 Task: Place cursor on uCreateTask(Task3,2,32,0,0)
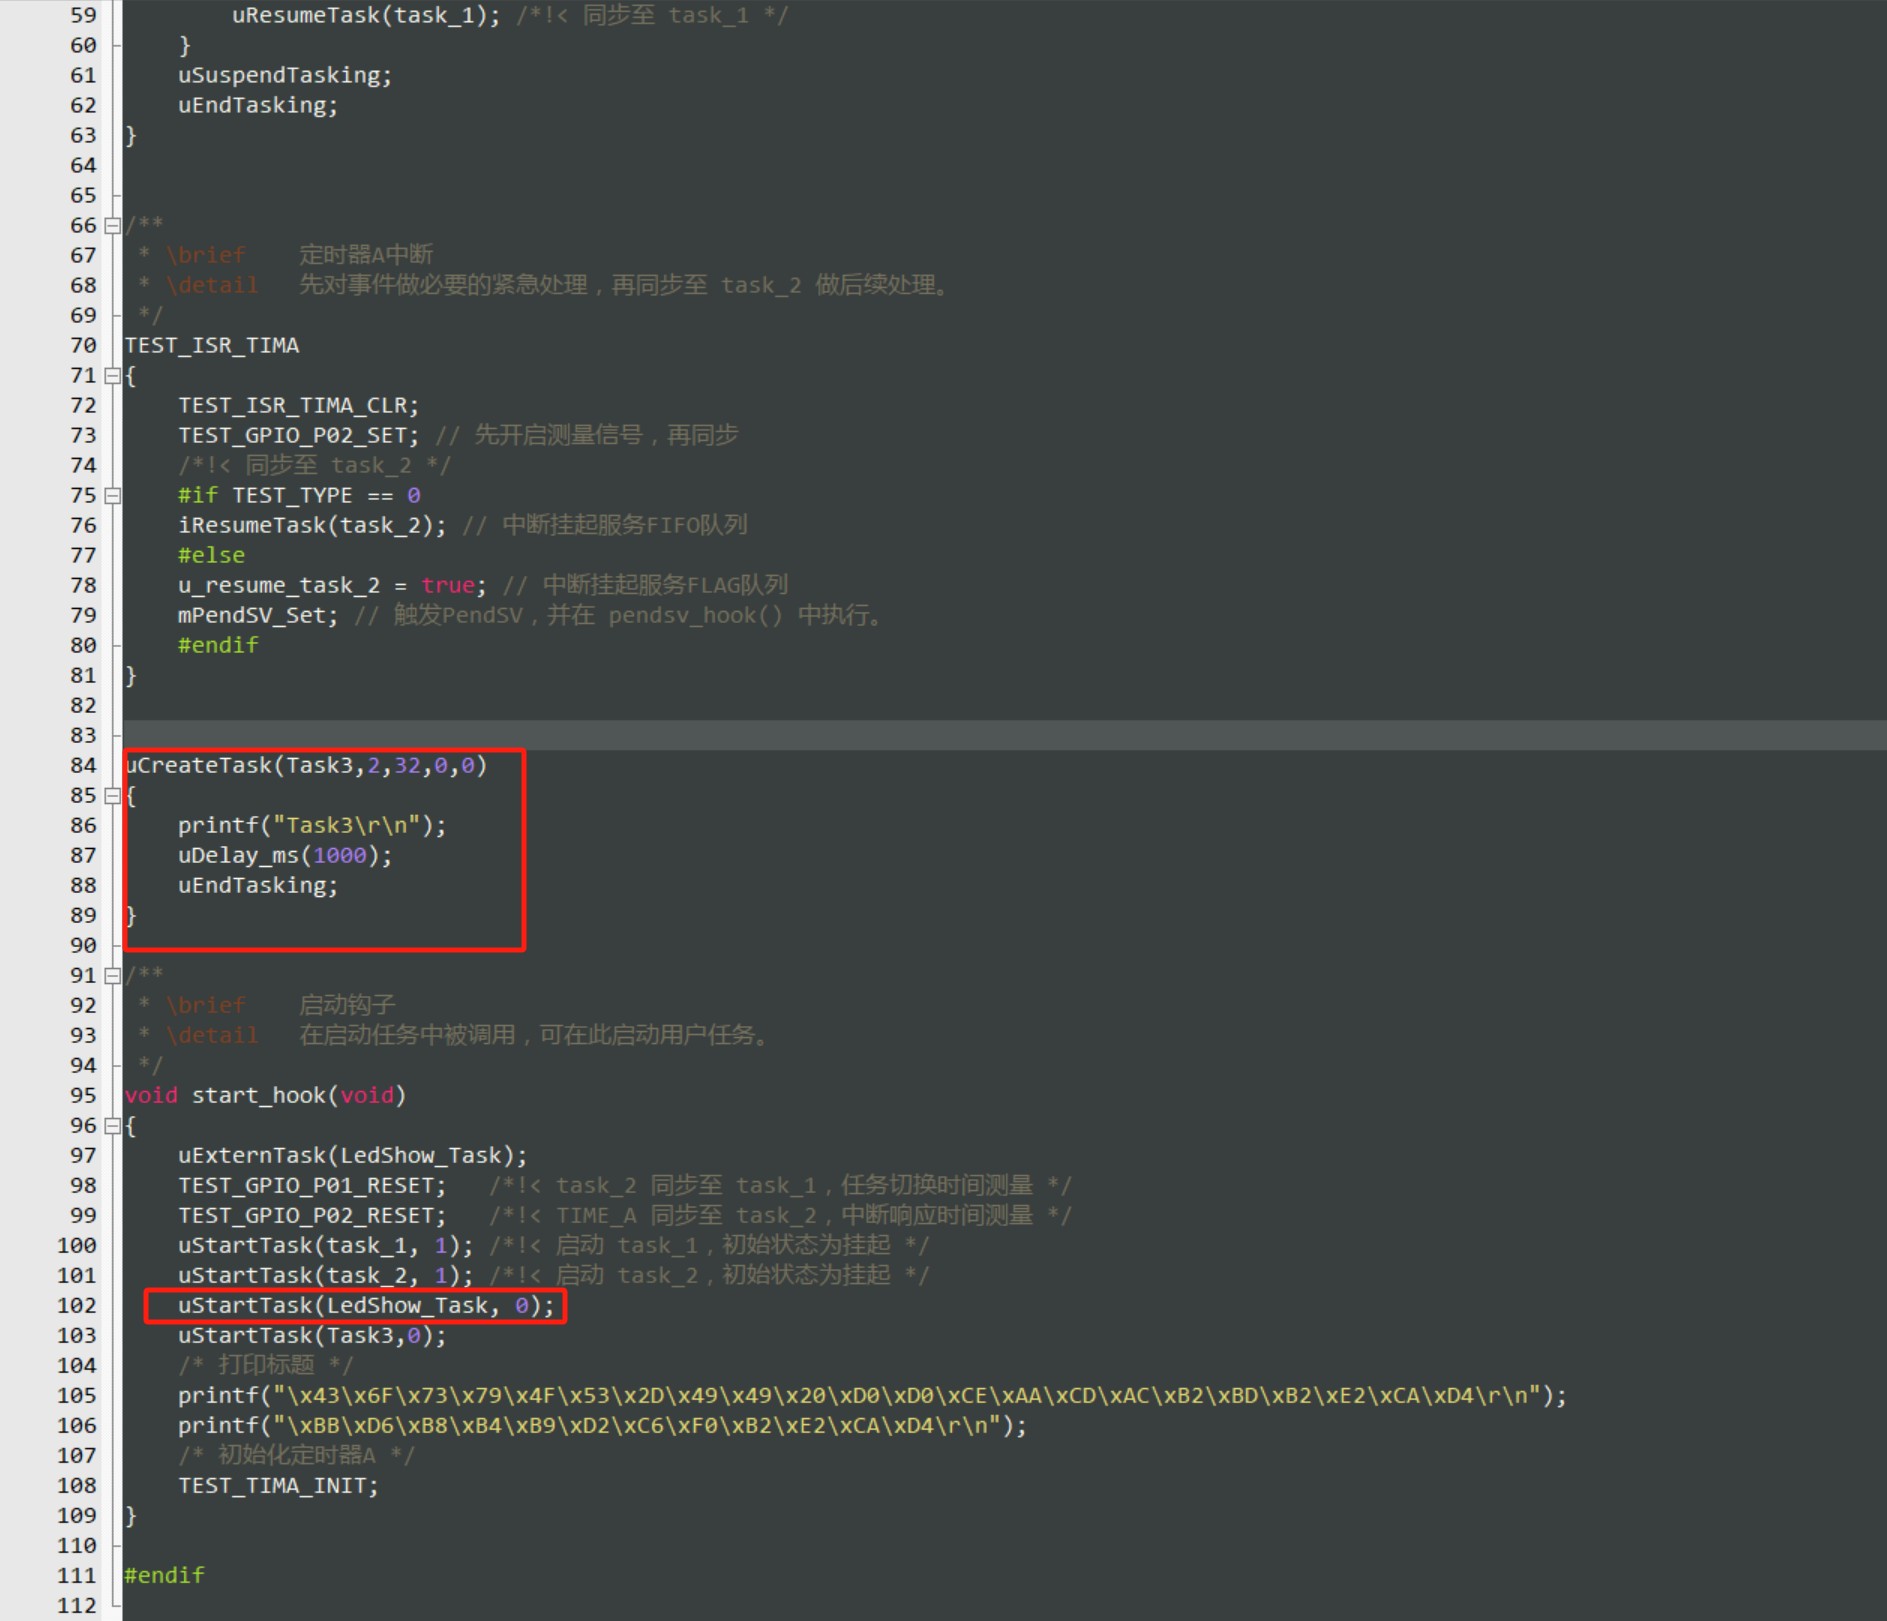tap(306, 765)
